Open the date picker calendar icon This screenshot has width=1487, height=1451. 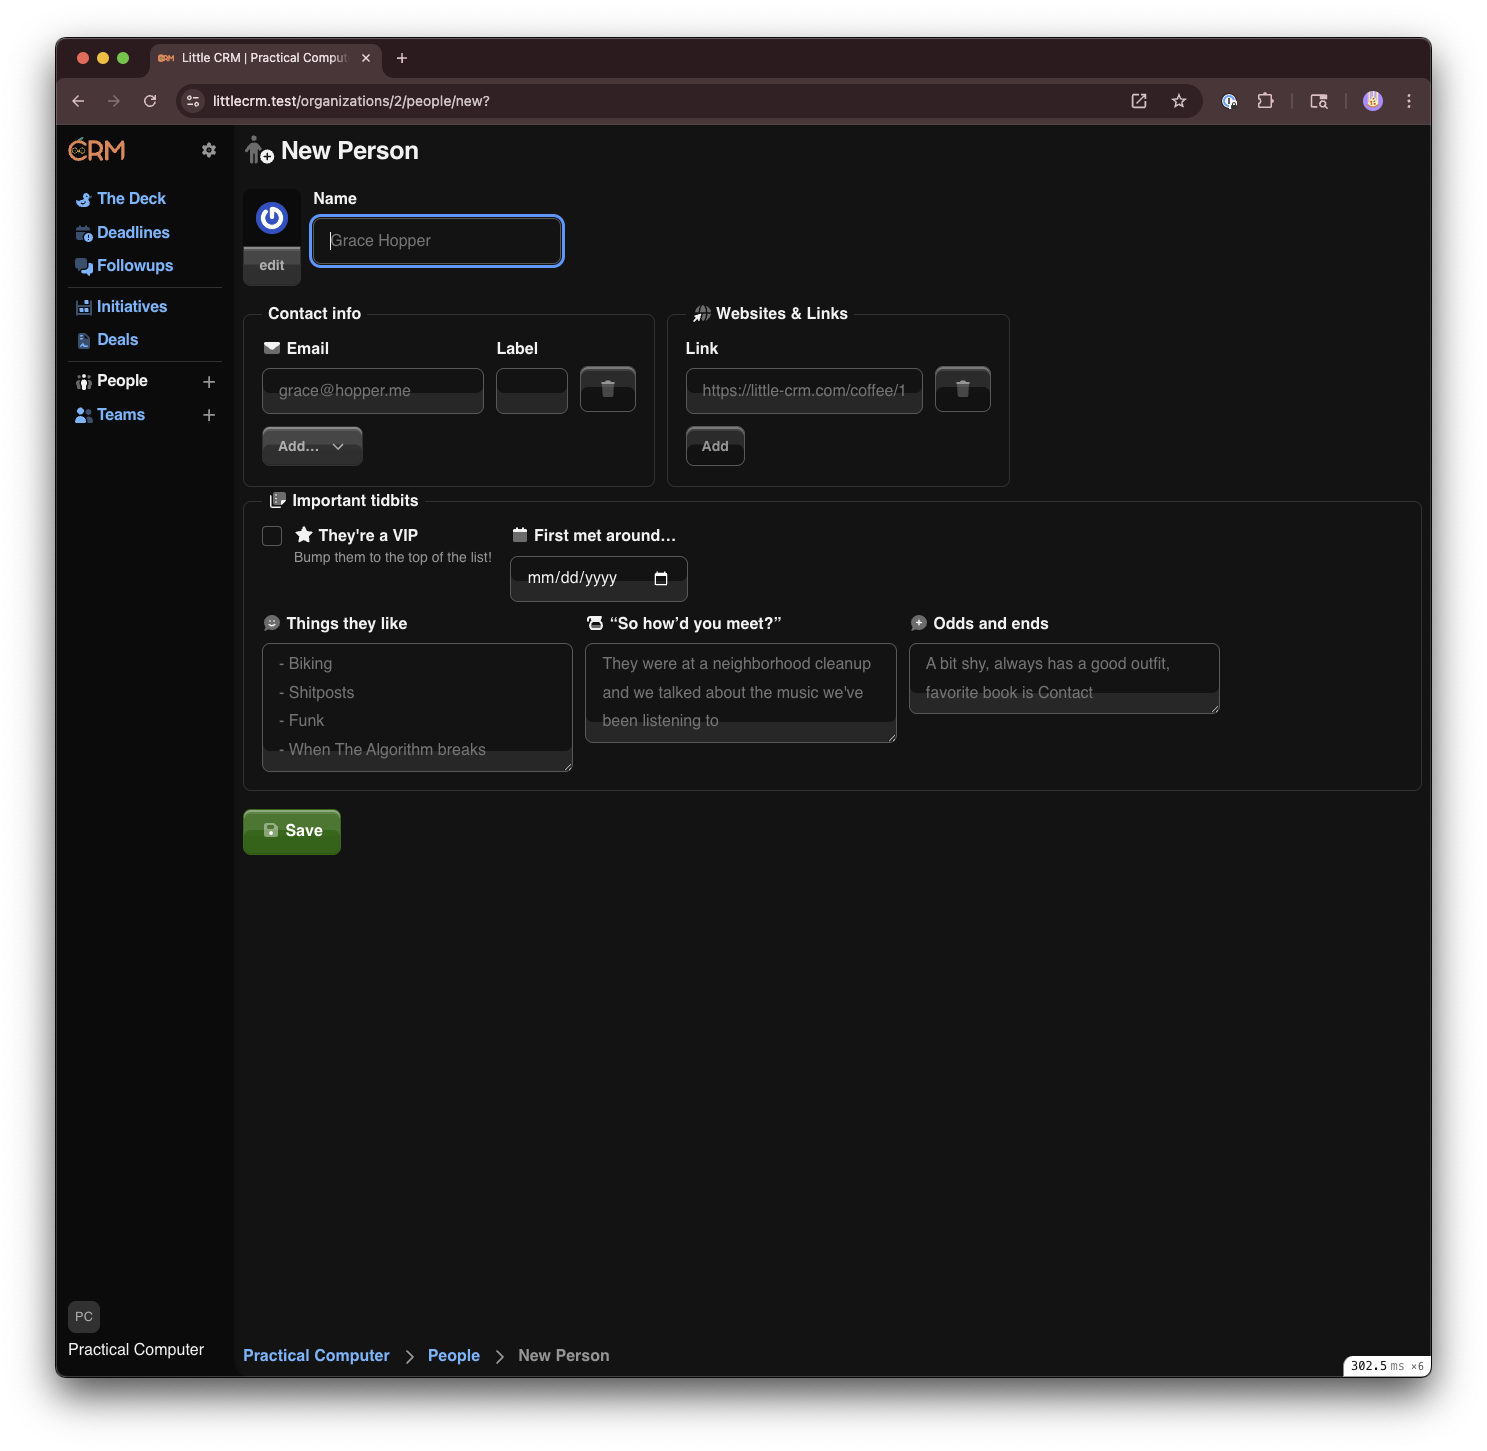click(660, 579)
